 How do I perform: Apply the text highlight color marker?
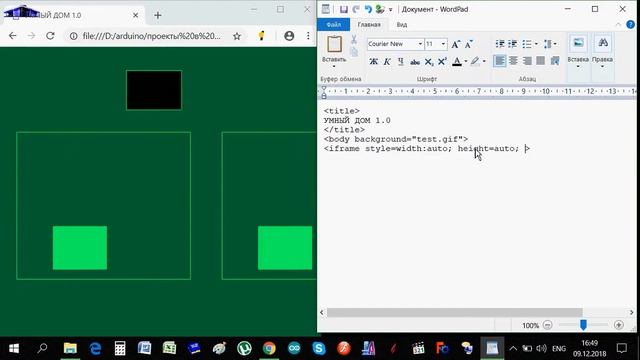click(x=475, y=62)
